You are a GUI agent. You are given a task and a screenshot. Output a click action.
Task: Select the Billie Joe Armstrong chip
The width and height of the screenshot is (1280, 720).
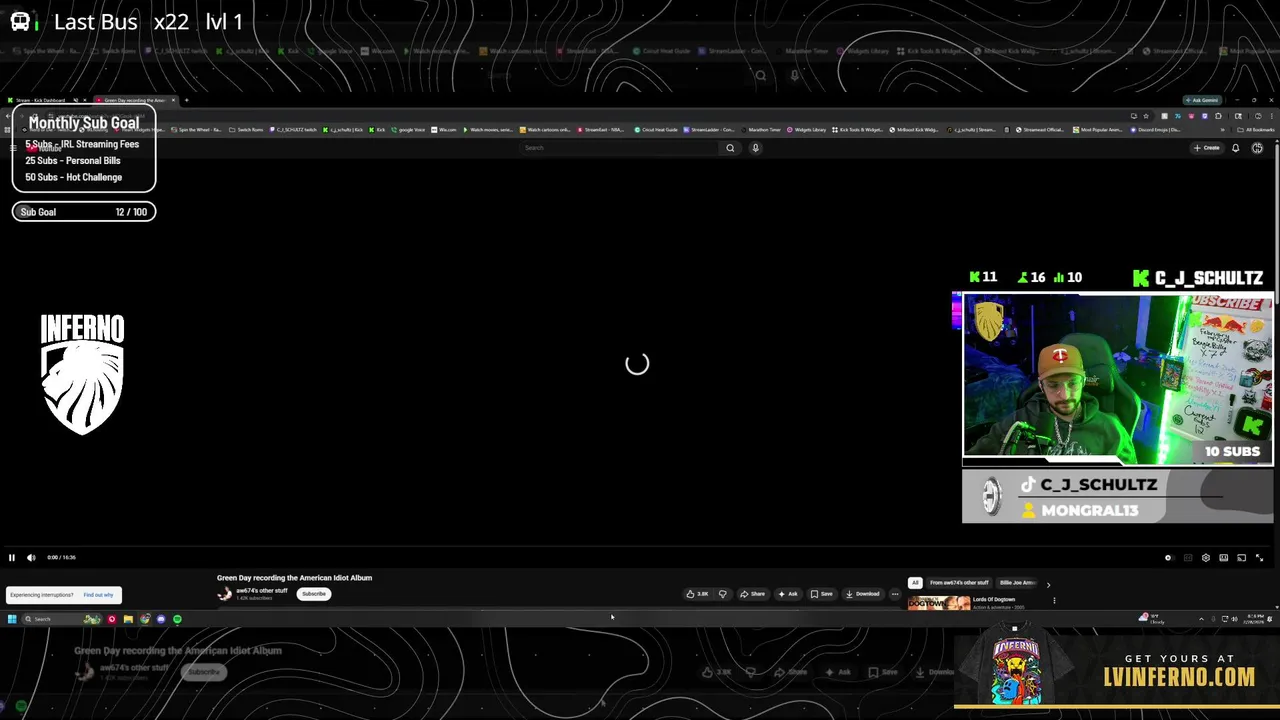[x=1017, y=583]
